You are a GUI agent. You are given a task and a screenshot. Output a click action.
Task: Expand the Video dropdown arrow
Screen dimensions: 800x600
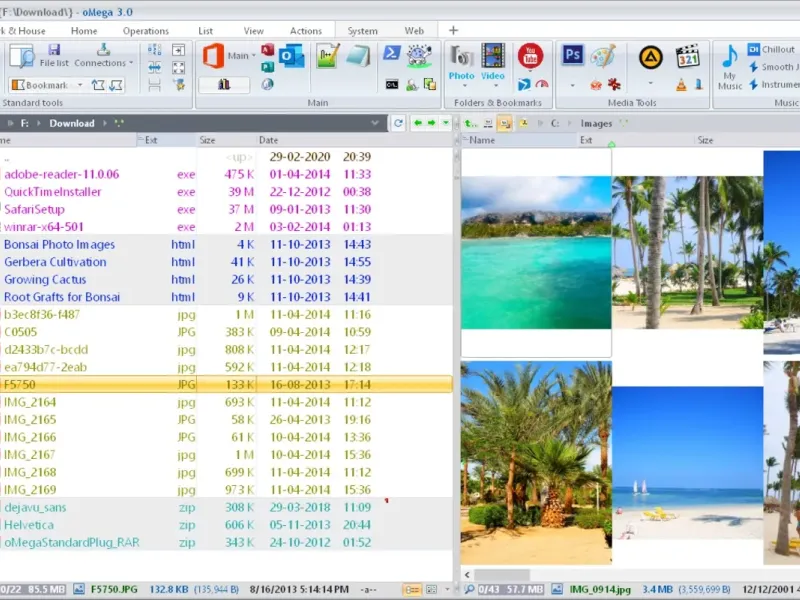click(496, 86)
